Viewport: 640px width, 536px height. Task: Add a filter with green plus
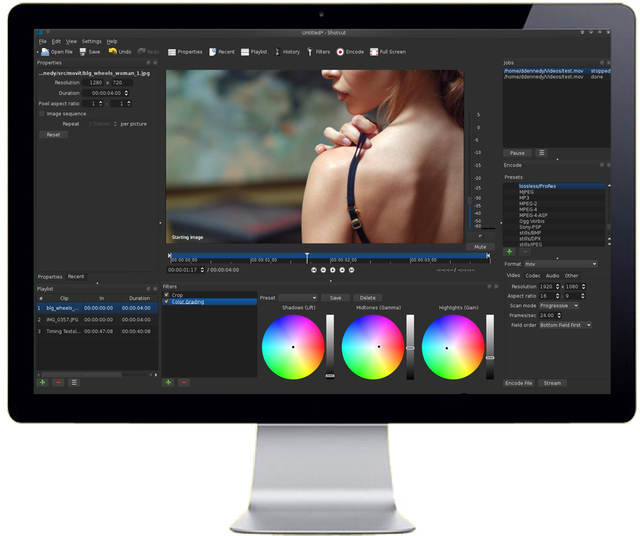pyautogui.click(x=168, y=383)
